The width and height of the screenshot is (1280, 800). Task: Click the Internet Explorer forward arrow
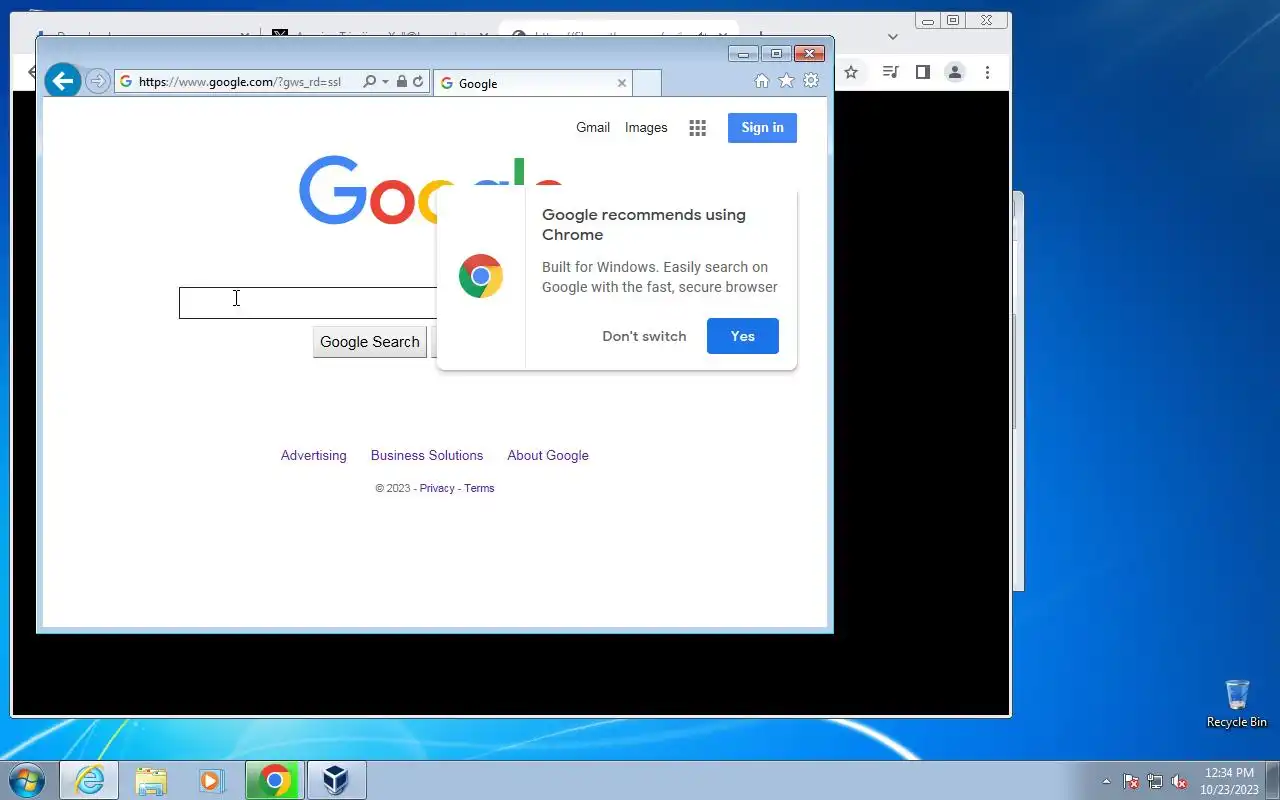tap(97, 81)
